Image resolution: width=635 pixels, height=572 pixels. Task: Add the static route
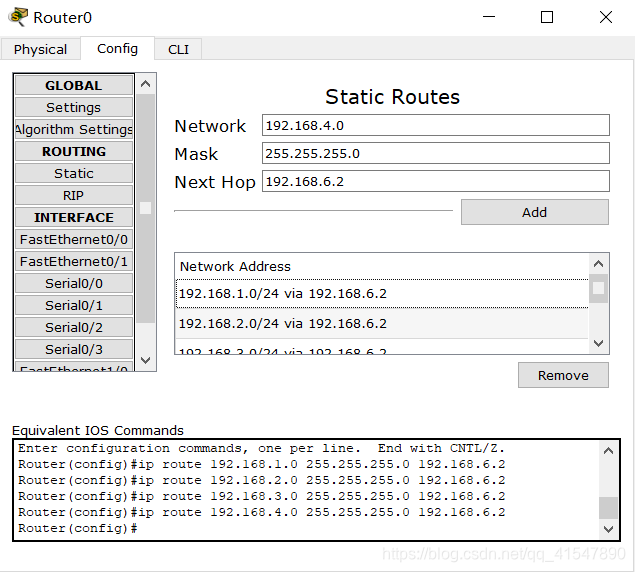click(x=535, y=212)
